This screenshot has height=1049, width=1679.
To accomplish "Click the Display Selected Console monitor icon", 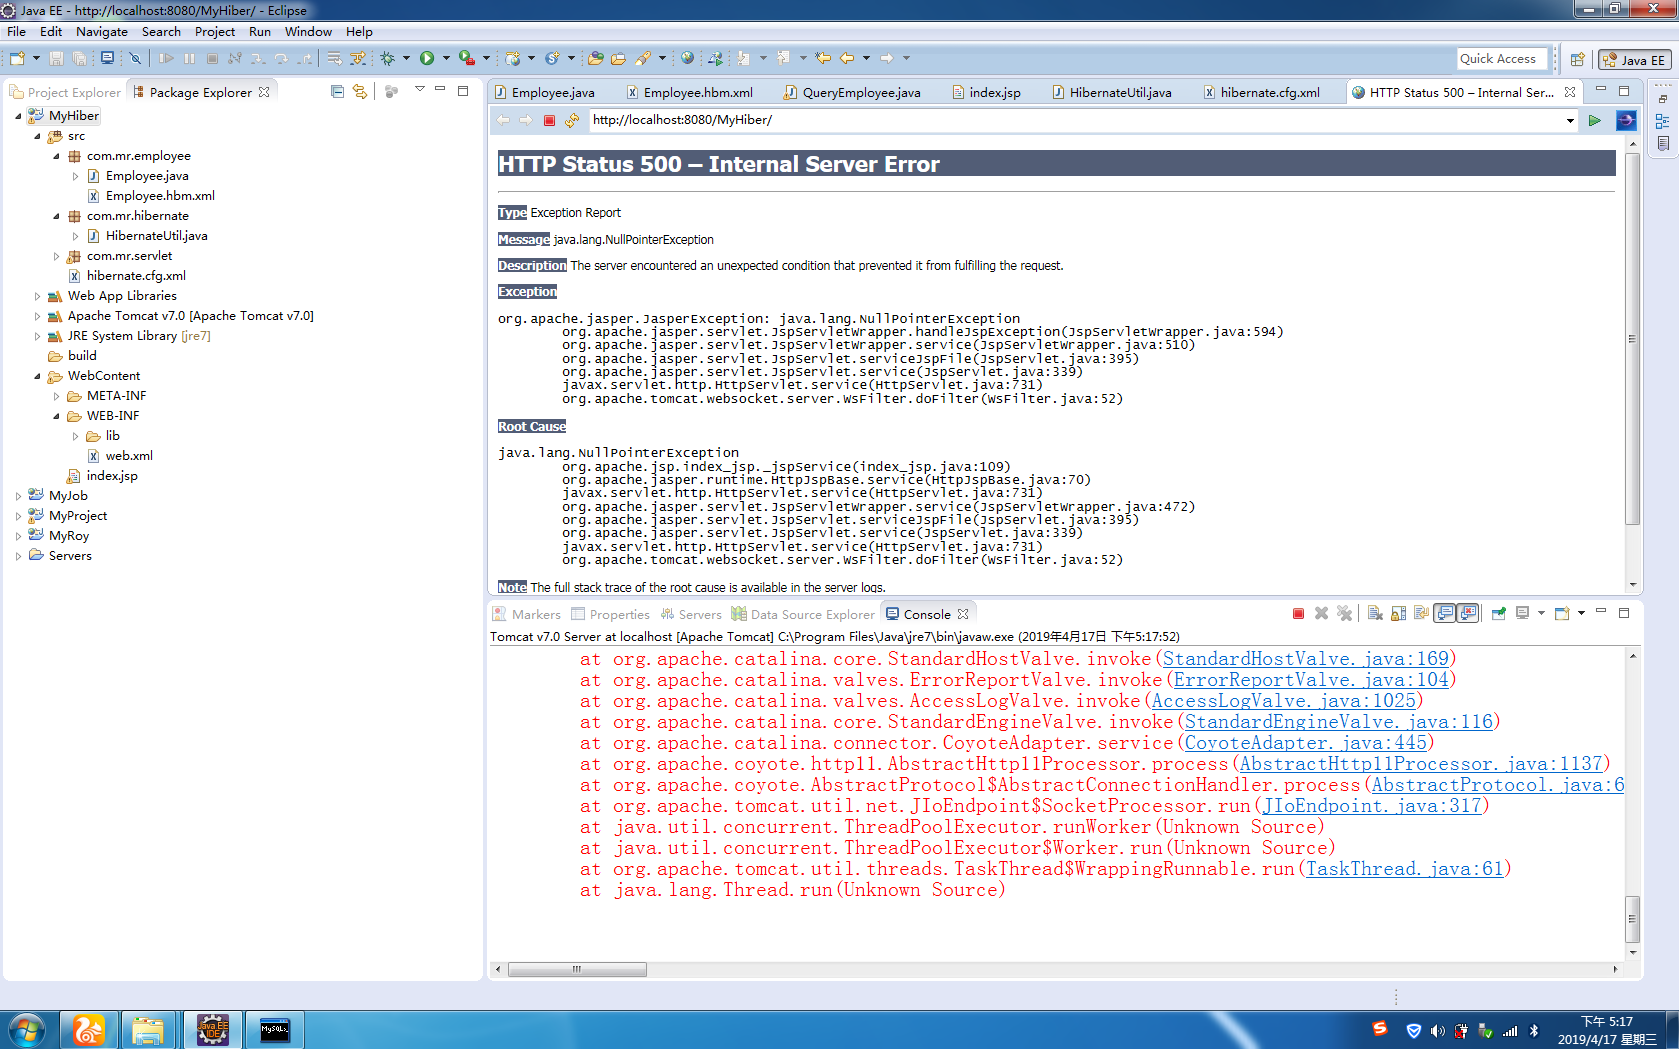I will pos(1522,613).
